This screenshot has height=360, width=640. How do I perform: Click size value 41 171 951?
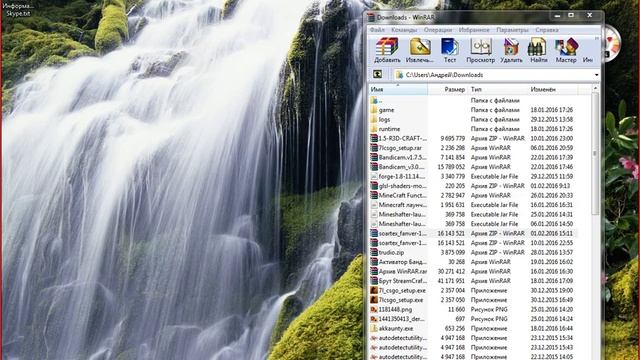tap(451, 281)
